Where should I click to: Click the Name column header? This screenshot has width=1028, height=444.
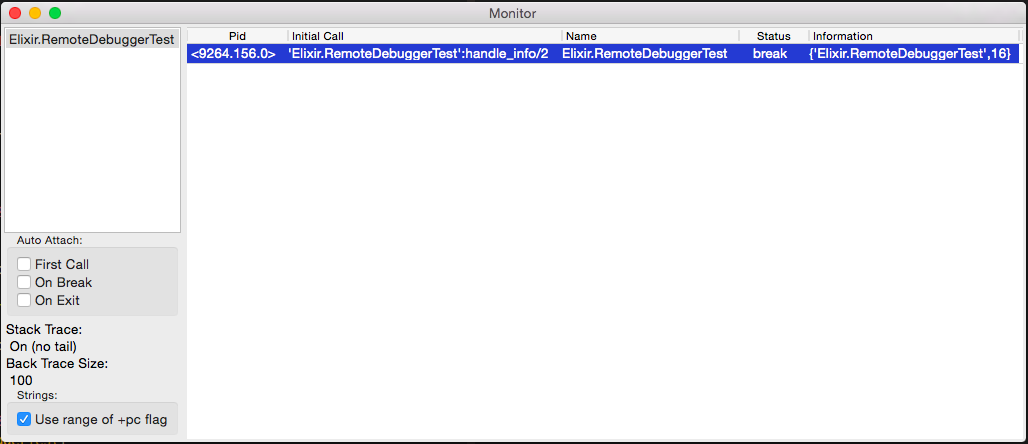point(650,36)
